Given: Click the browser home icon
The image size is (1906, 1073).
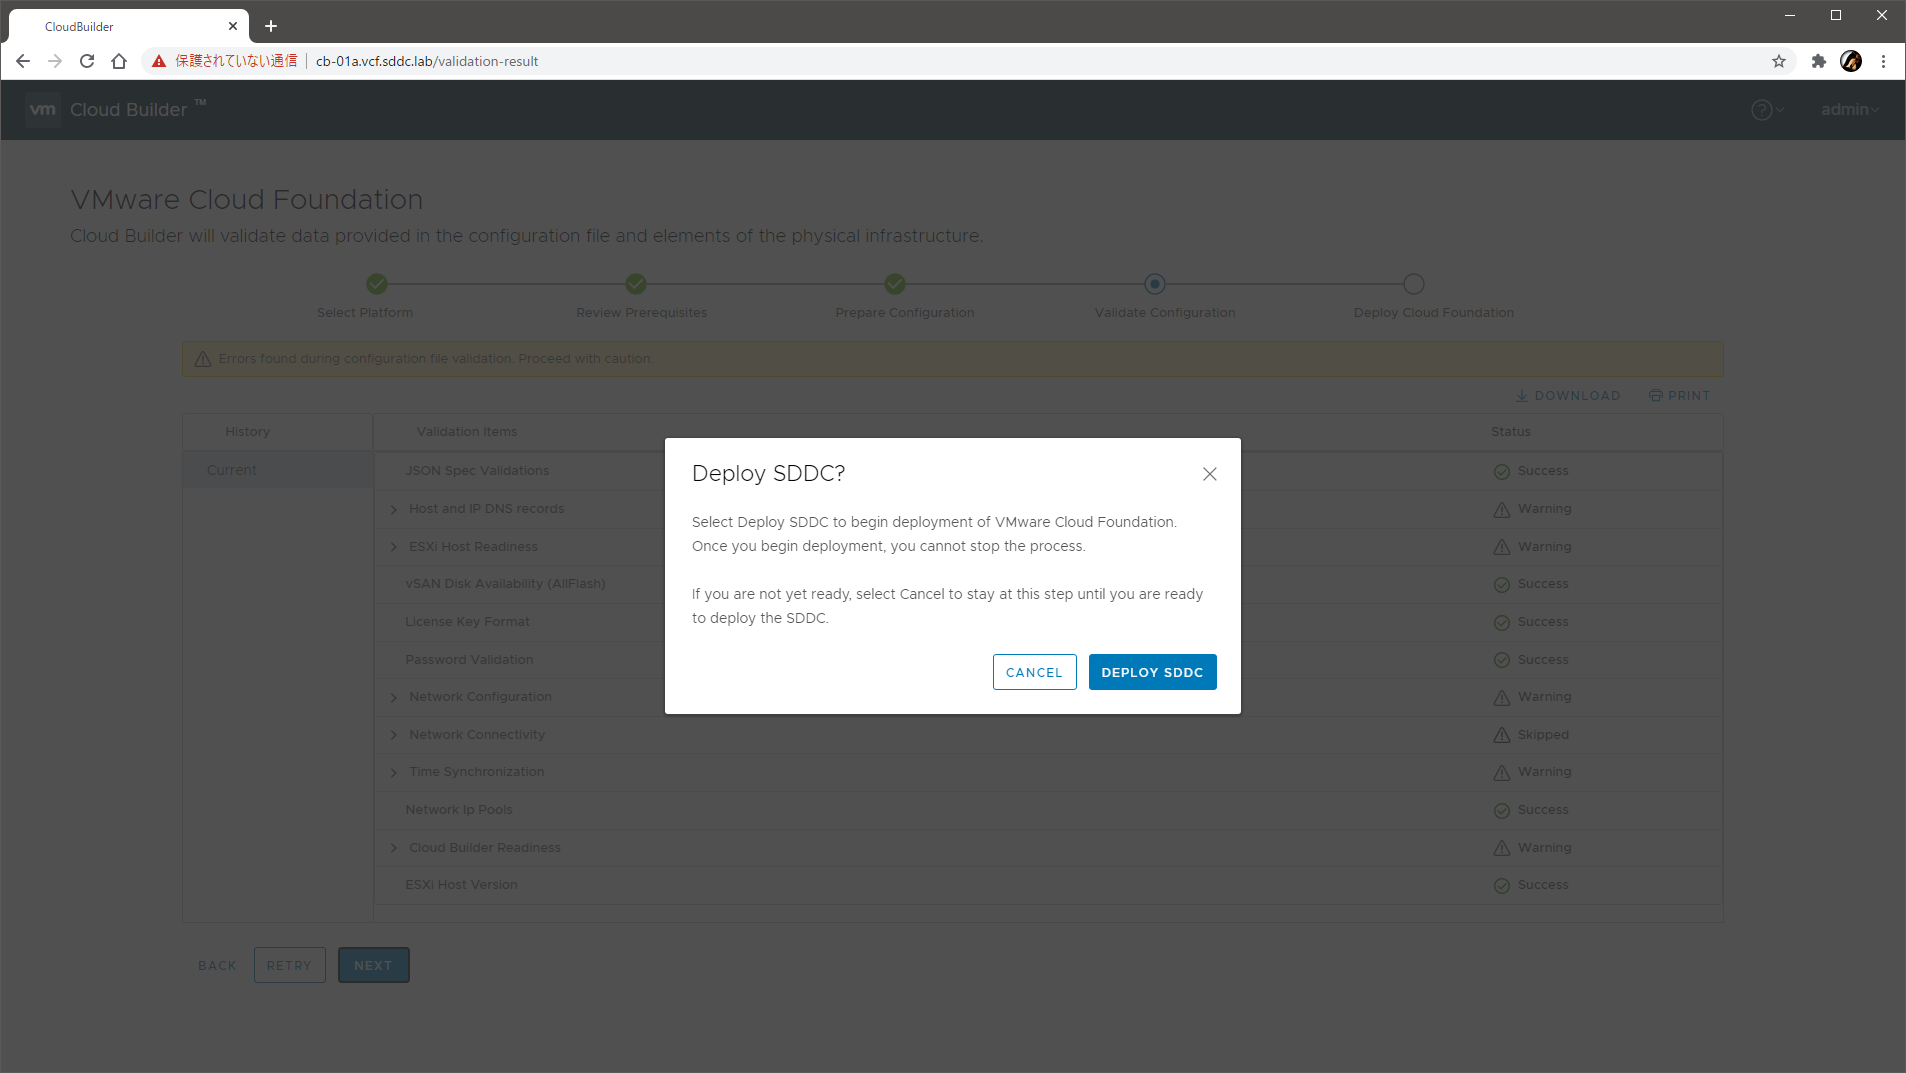Looking at the screenshot, I should (119, 61).
